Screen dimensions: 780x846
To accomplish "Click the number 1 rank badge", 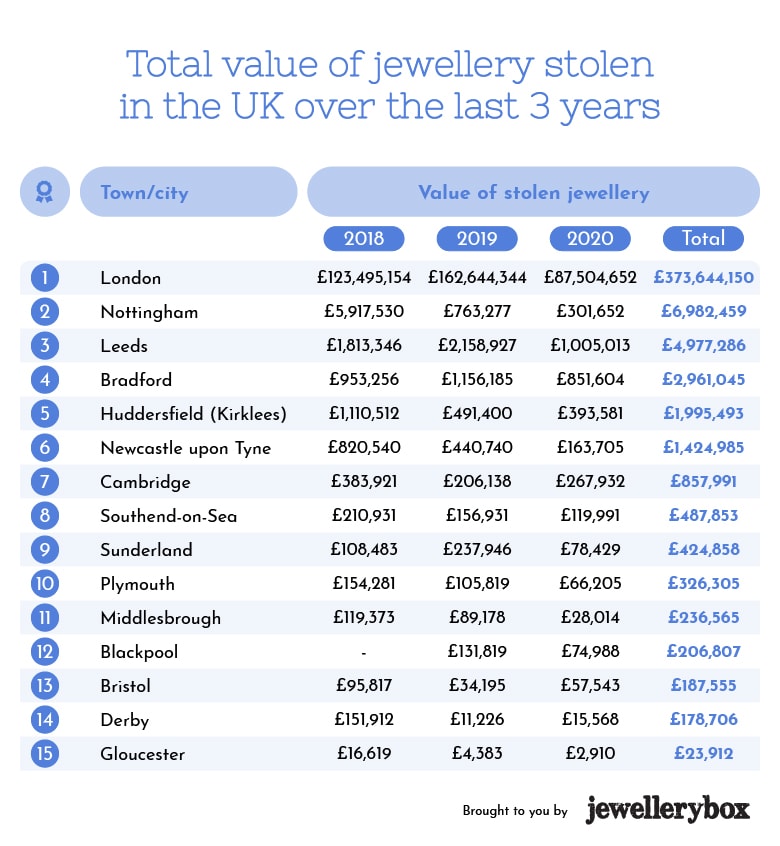I will click(45, 278).
